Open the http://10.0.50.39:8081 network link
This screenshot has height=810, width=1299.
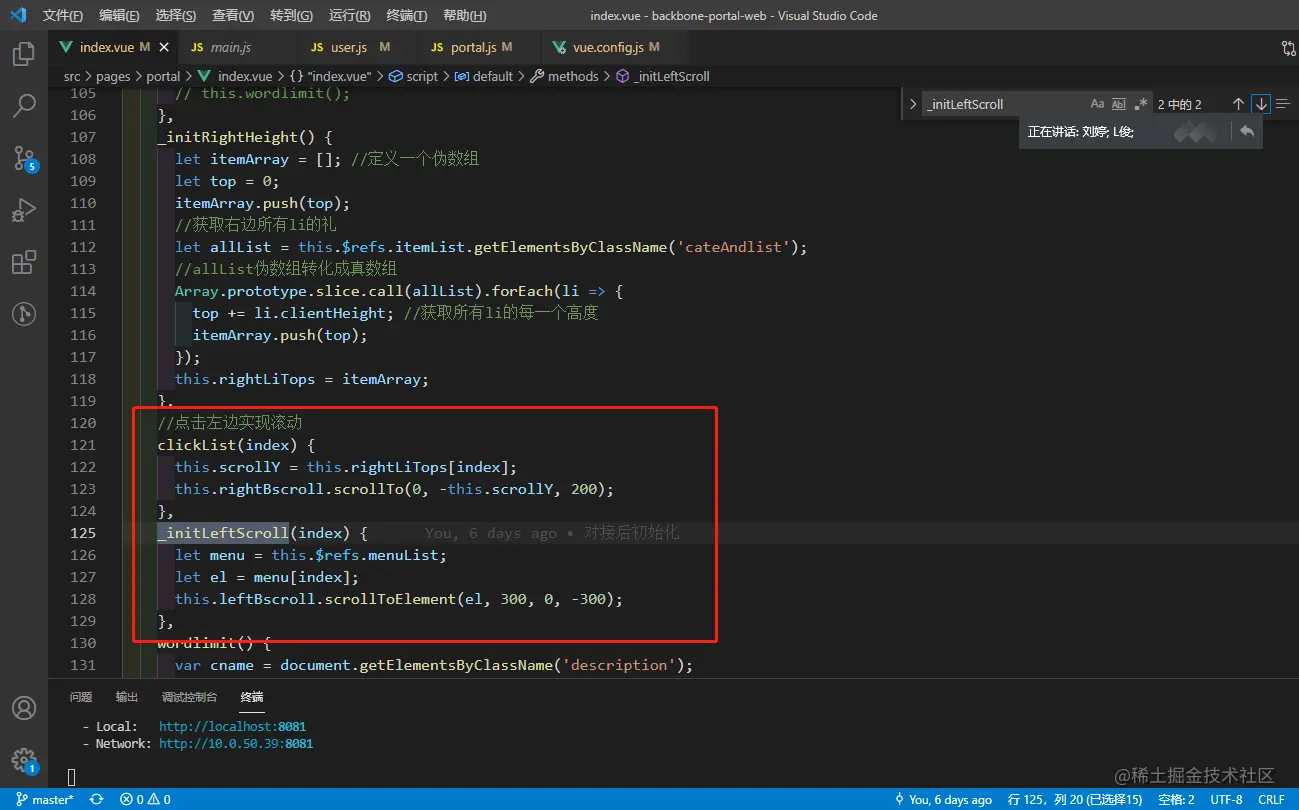pos(236,744)
